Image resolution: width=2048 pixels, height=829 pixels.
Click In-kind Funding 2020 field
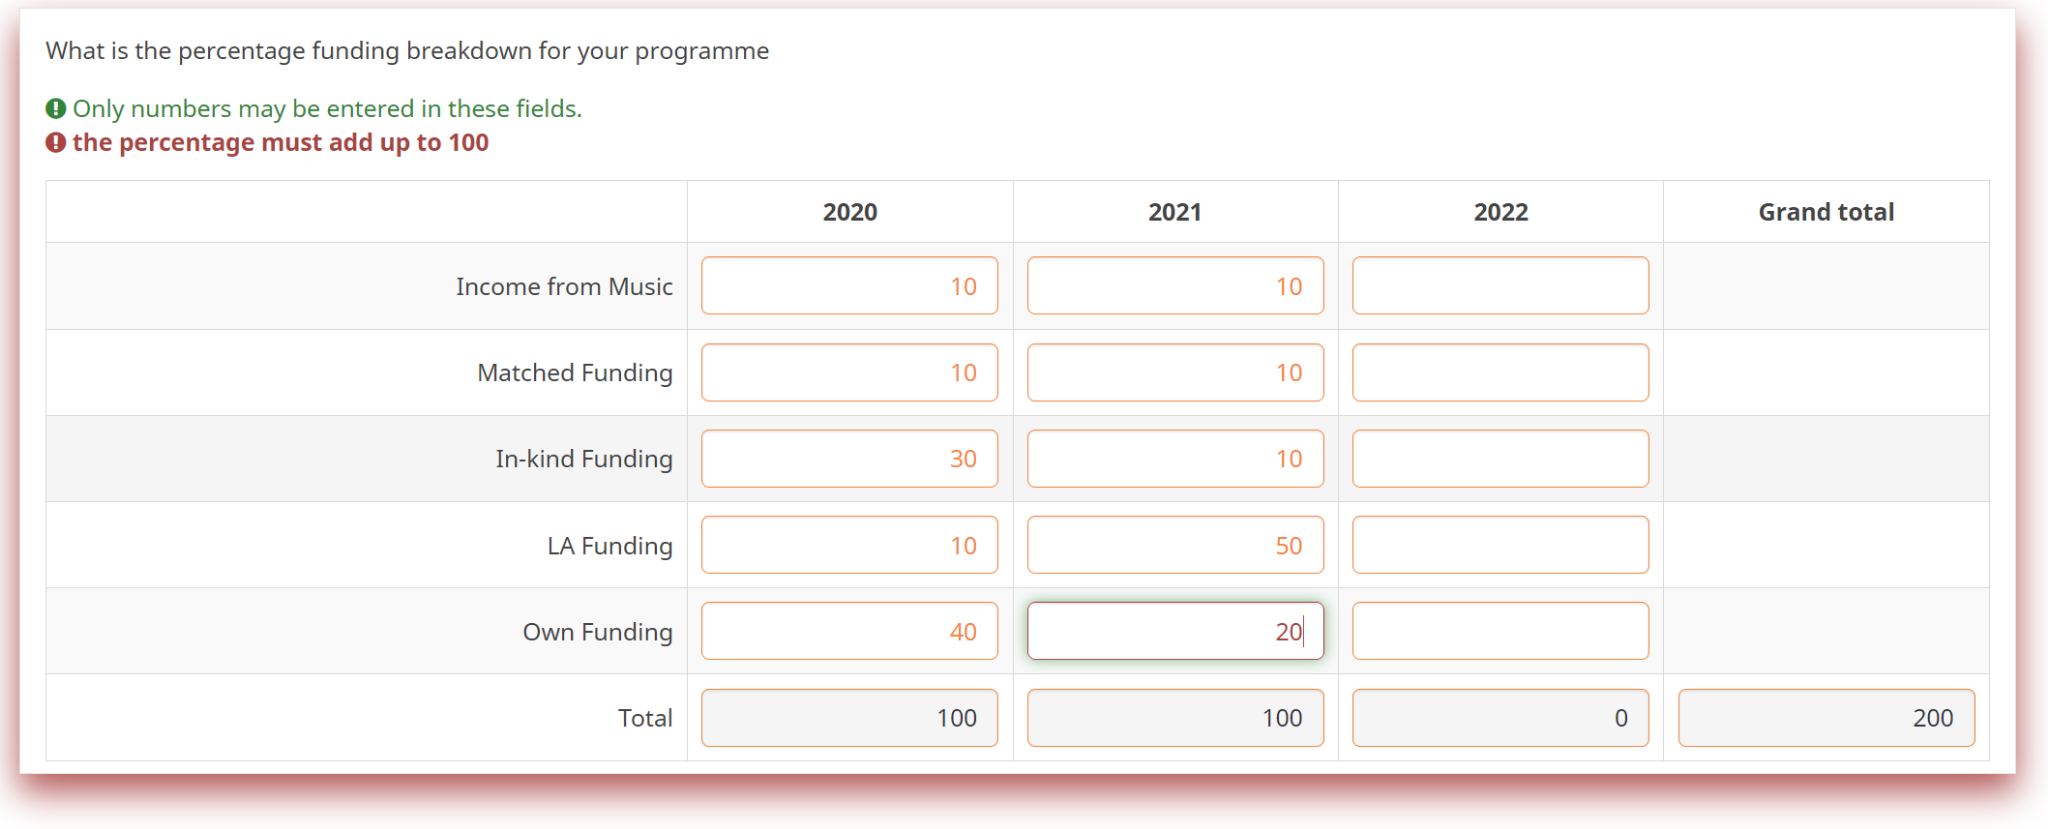[849, 458]
